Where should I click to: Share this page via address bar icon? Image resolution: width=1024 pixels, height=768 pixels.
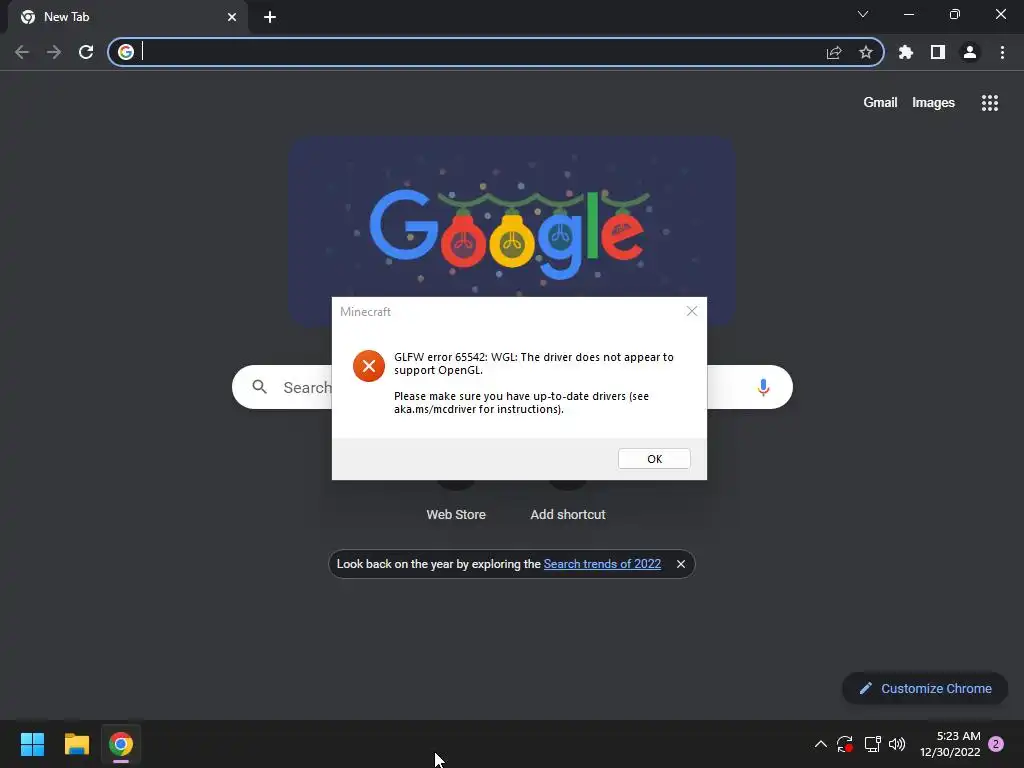834,52
